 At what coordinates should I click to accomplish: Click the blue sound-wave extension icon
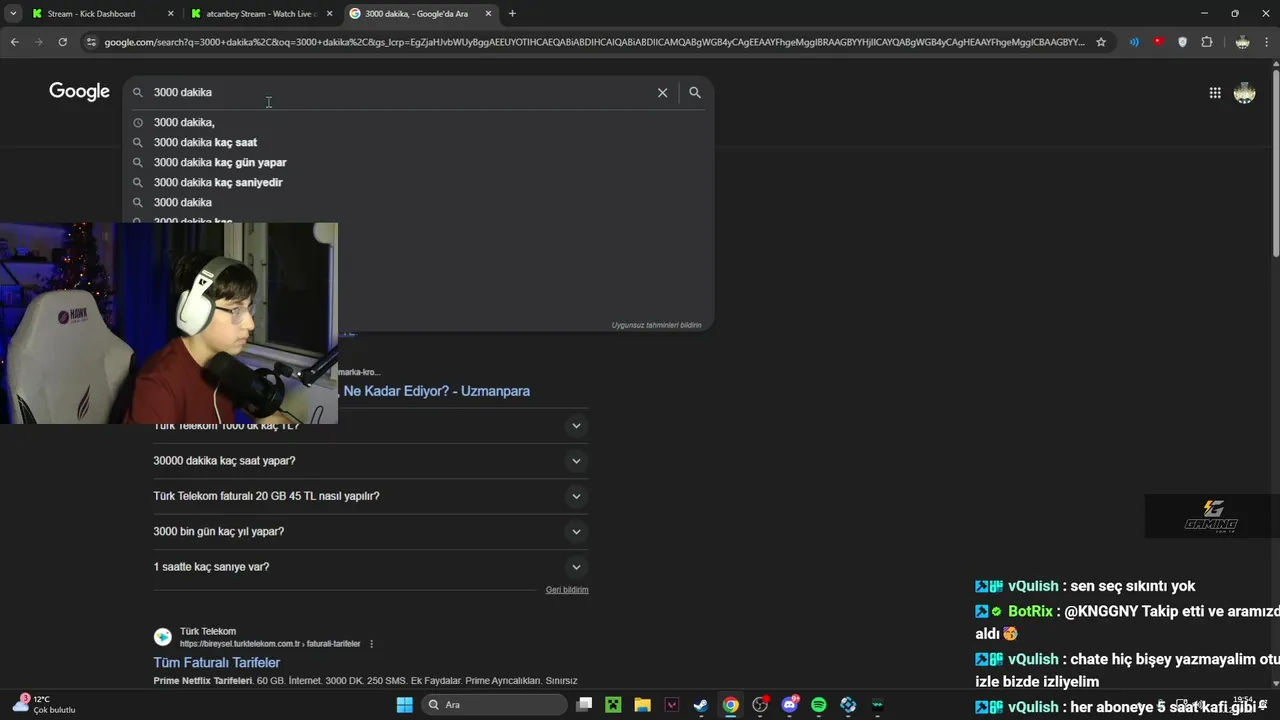point(1134,42)
